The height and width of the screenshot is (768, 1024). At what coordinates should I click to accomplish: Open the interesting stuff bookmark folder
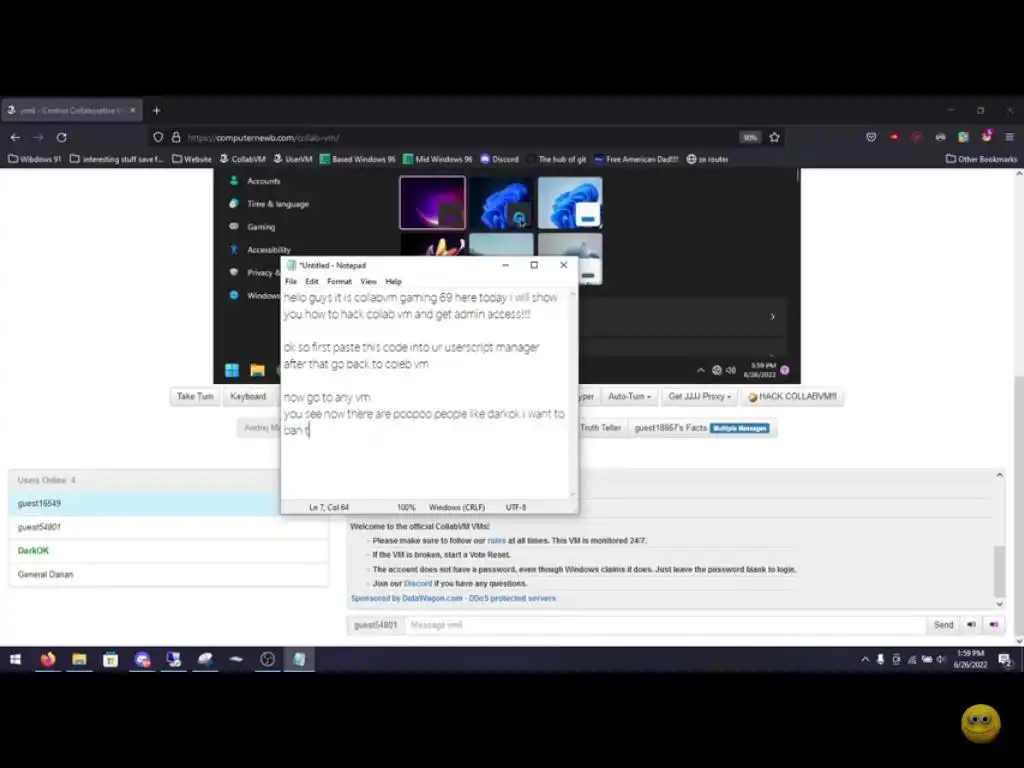116,159
